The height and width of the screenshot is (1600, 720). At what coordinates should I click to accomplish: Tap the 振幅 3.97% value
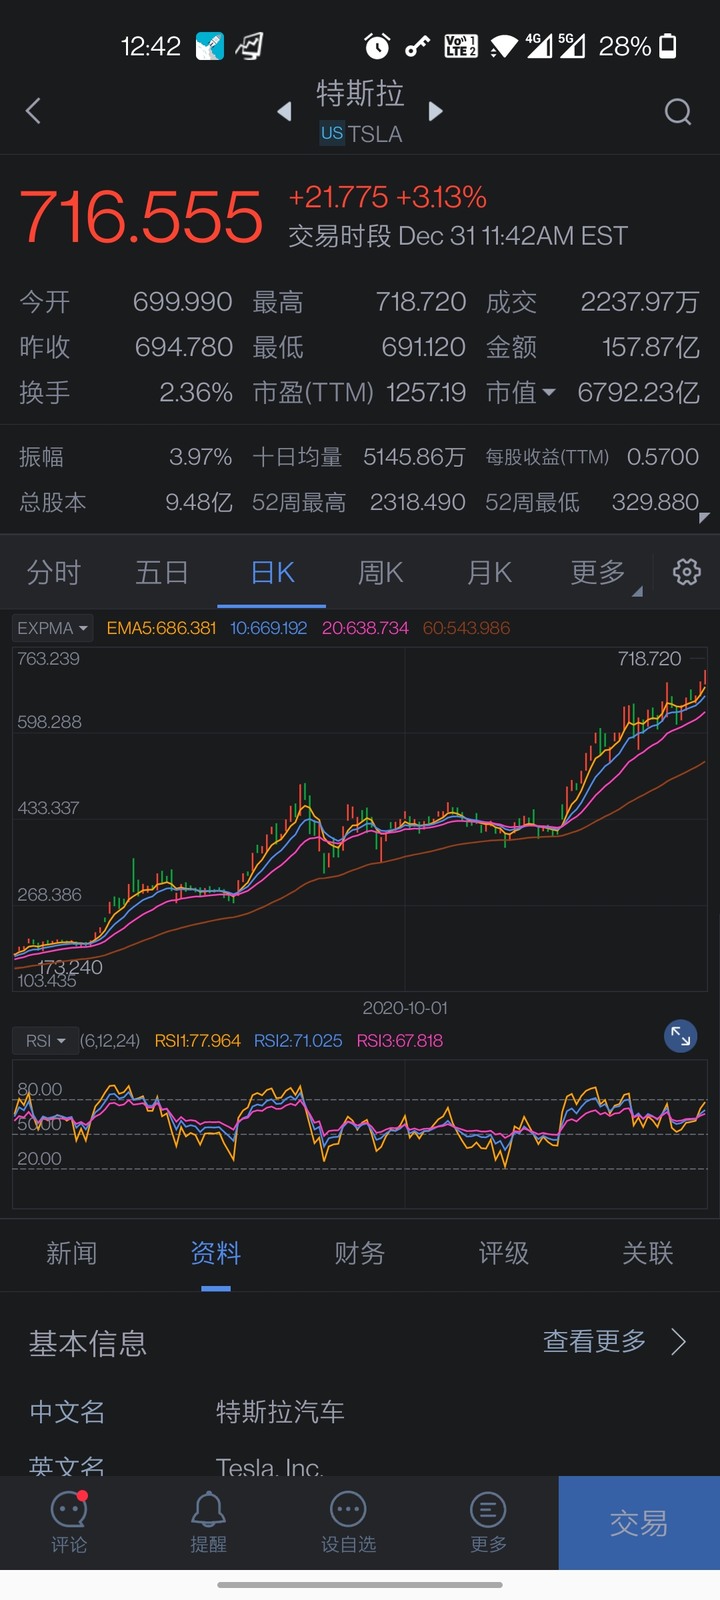(x=200, y=457)
